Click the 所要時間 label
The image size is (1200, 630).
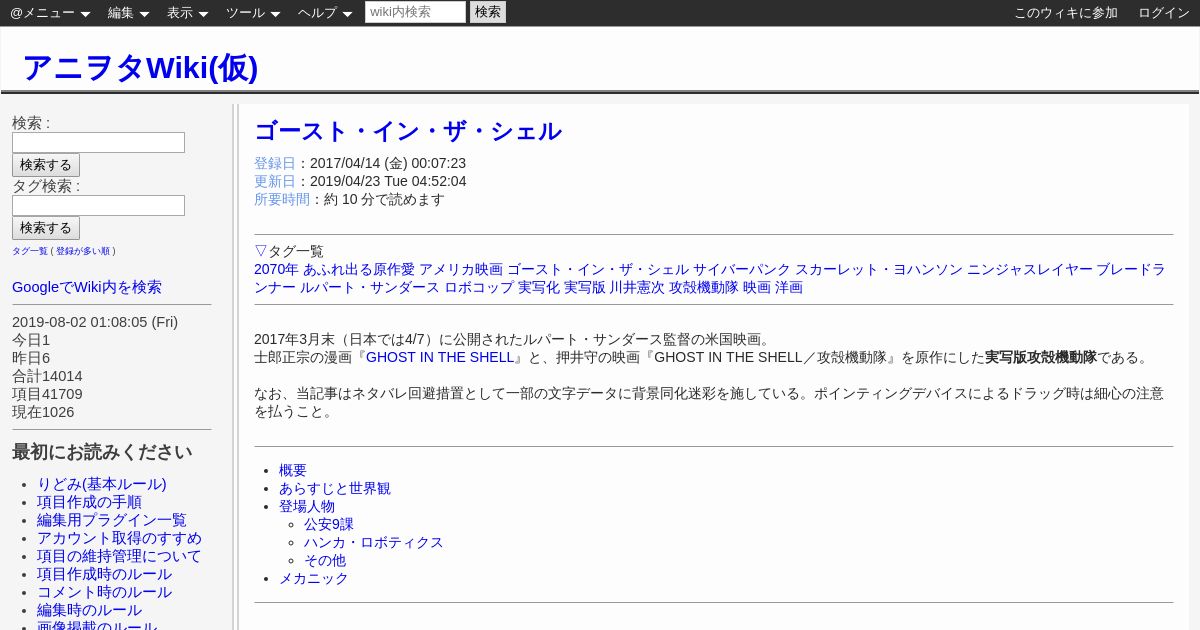click(x=282, y=199)
